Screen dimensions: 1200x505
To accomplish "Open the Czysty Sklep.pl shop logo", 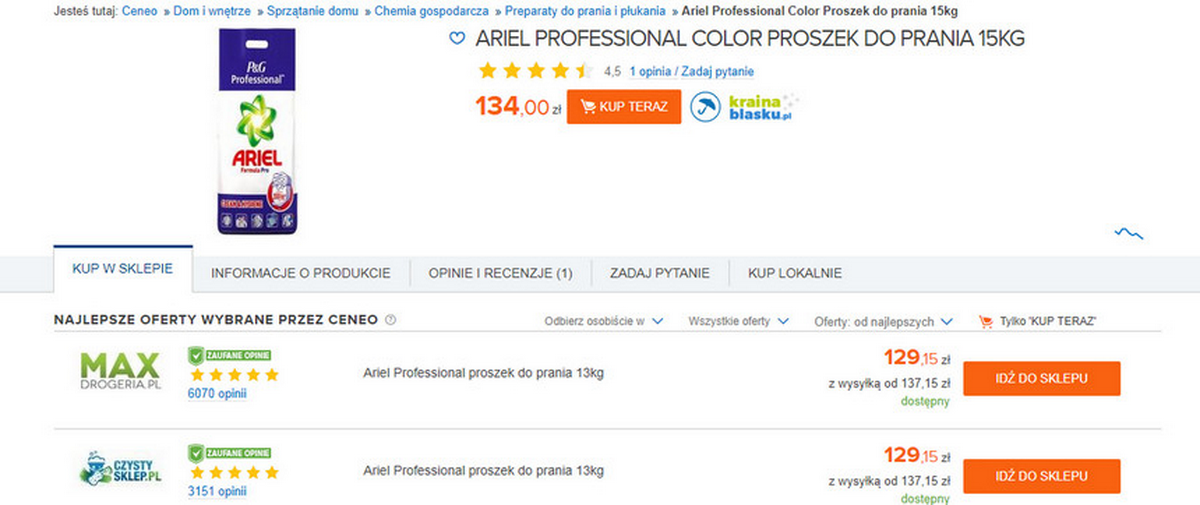I will pos(120,470).
